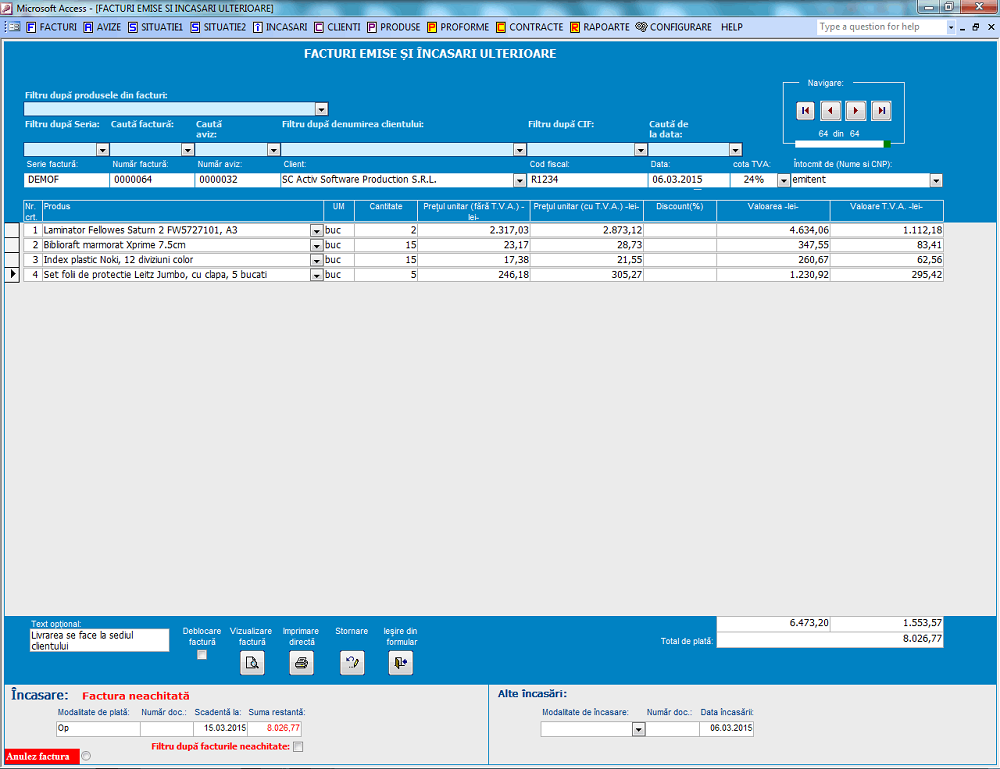Open the HELP menu

[x=732, y=27]
